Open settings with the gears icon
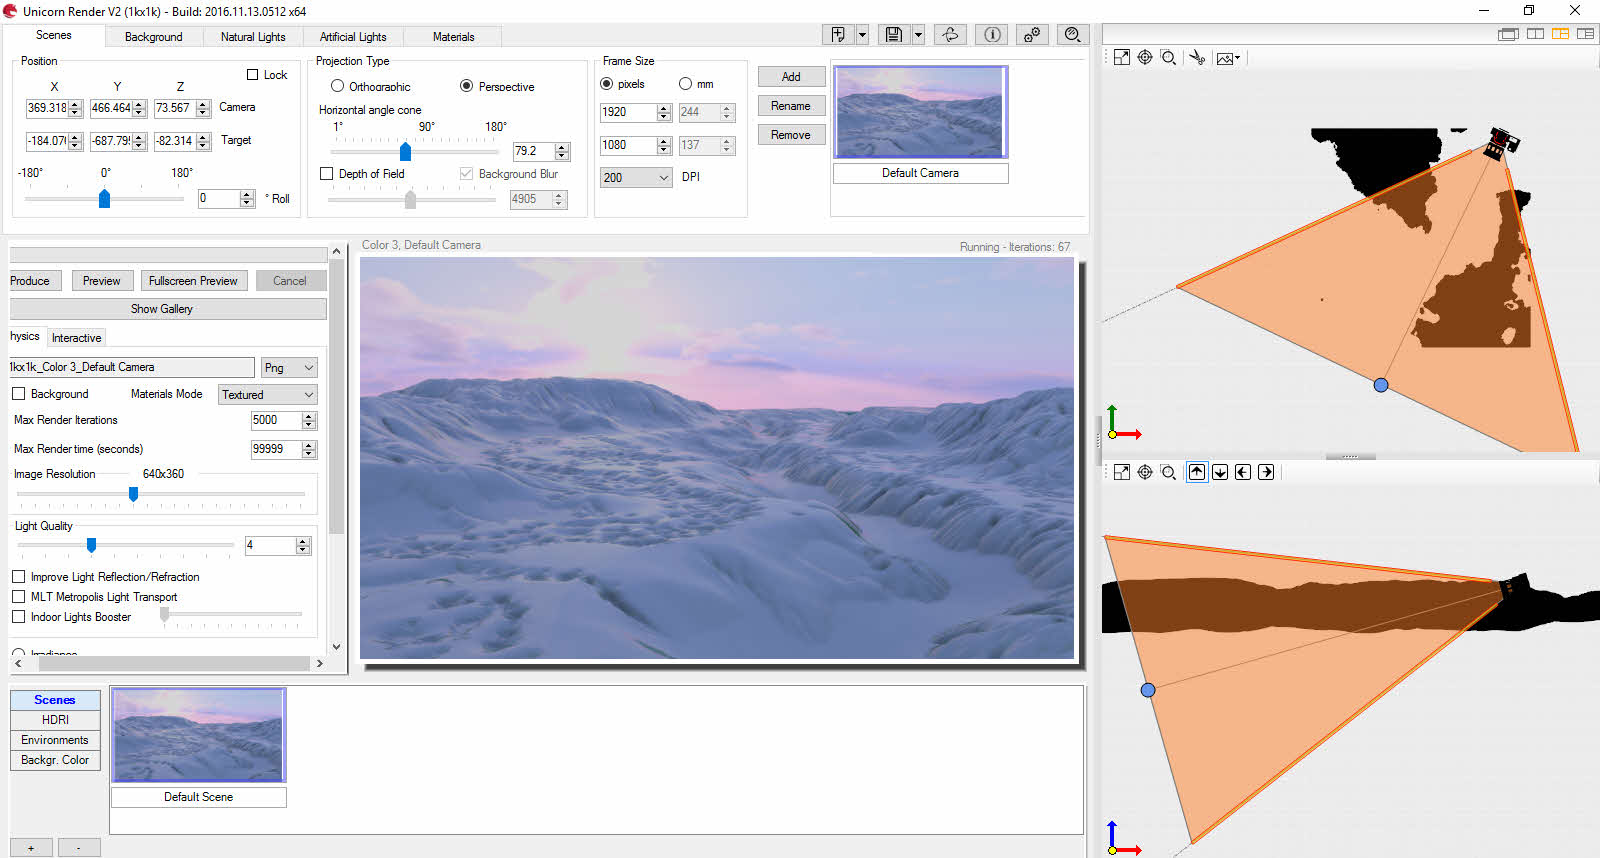 tap(1031, 35)
